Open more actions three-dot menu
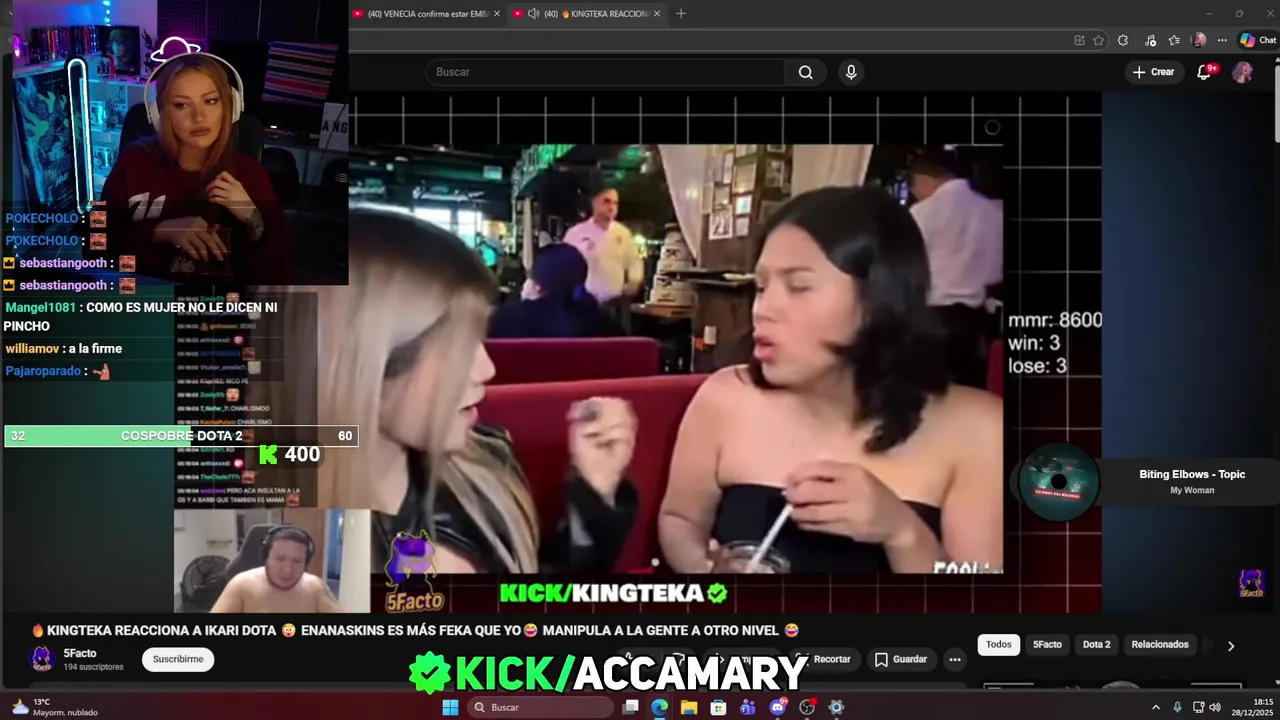1280x720 pixels. (x=955, y=659)
